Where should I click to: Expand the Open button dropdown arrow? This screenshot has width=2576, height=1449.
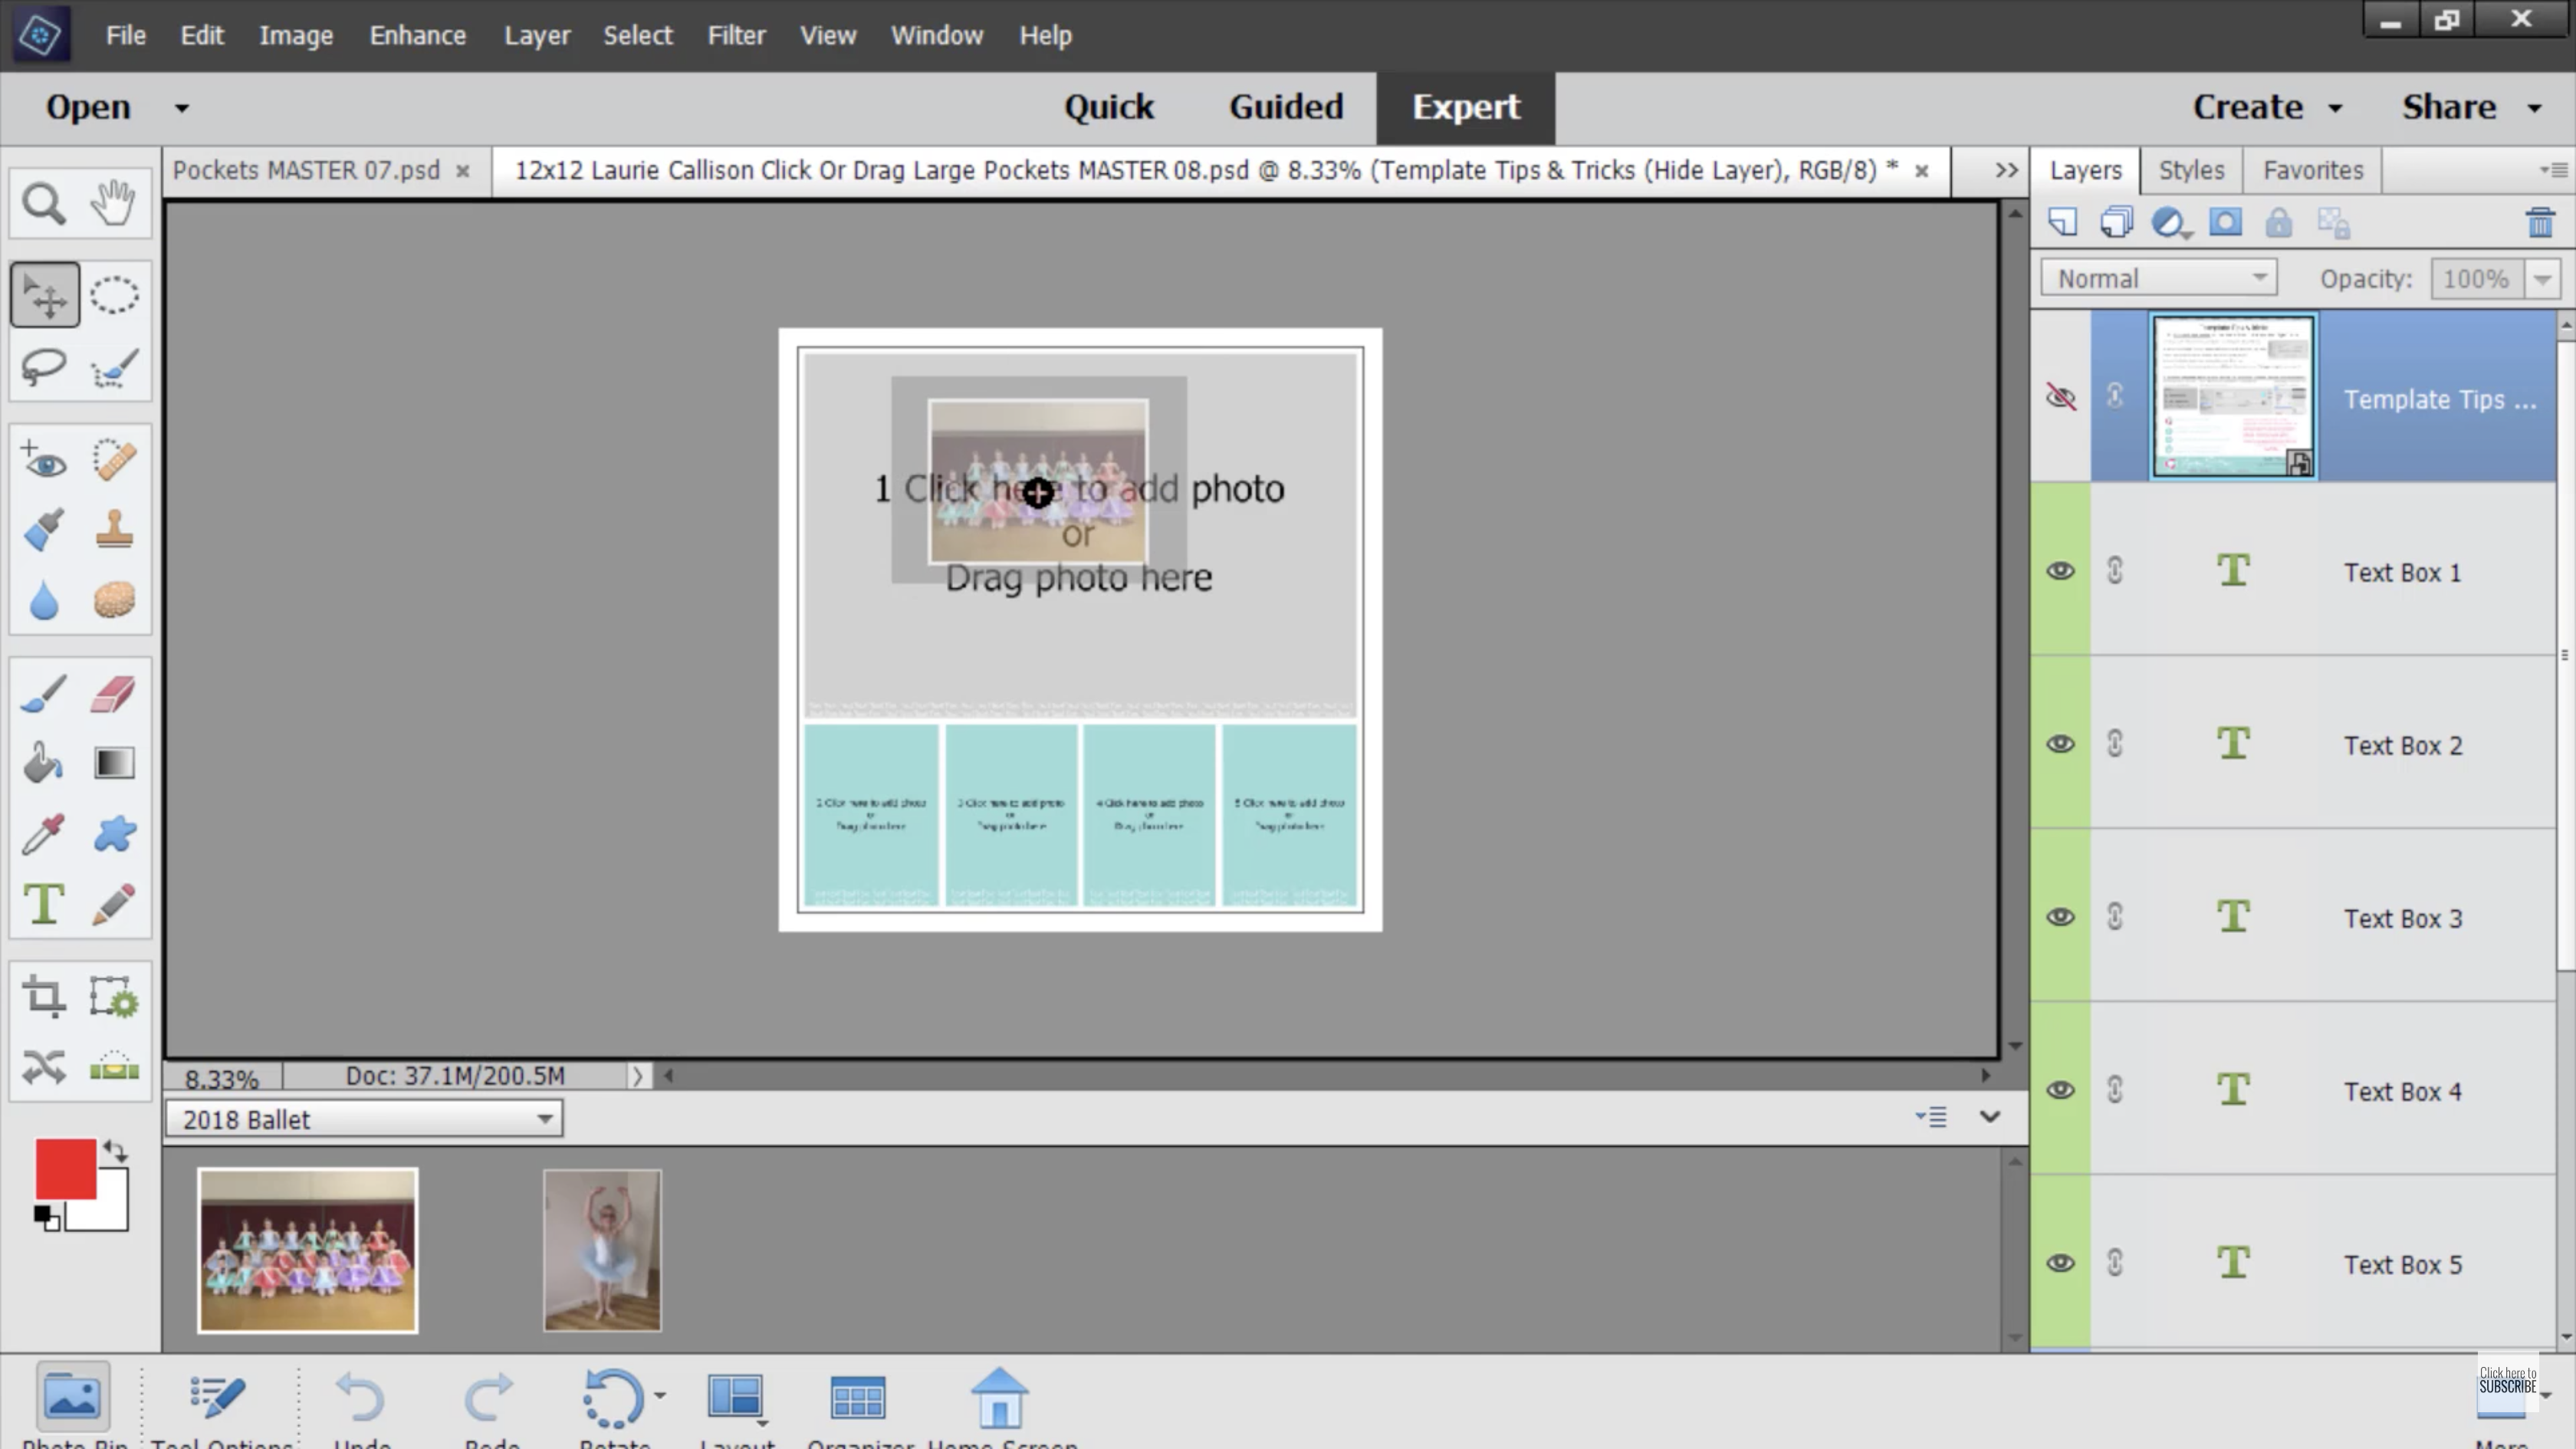(x=182, y=108)
